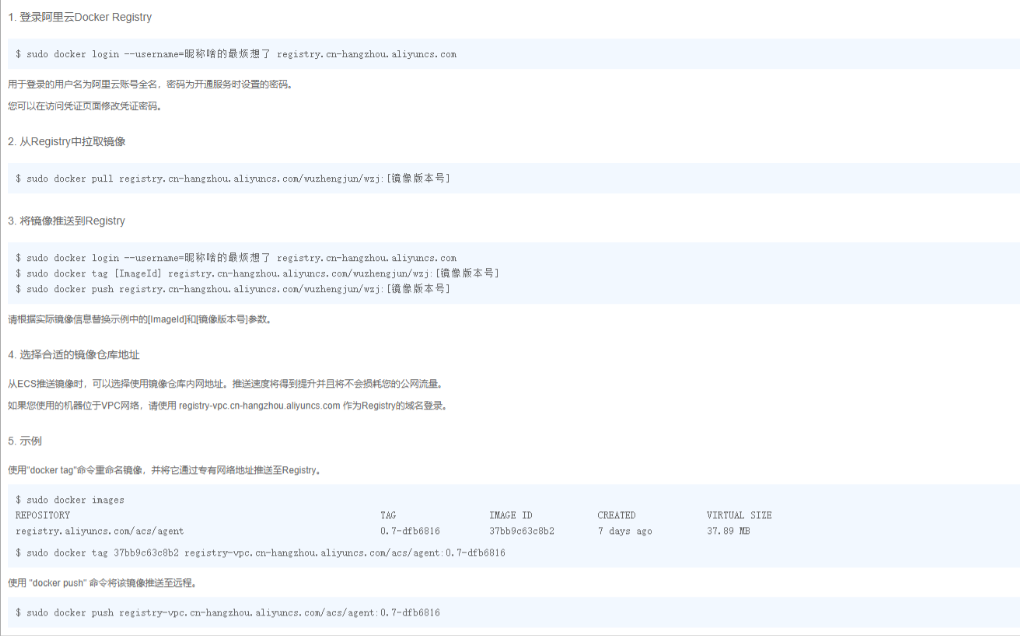1020x636 pixels.
Task: Click the CREATED column header
Action: click(617, 515)
